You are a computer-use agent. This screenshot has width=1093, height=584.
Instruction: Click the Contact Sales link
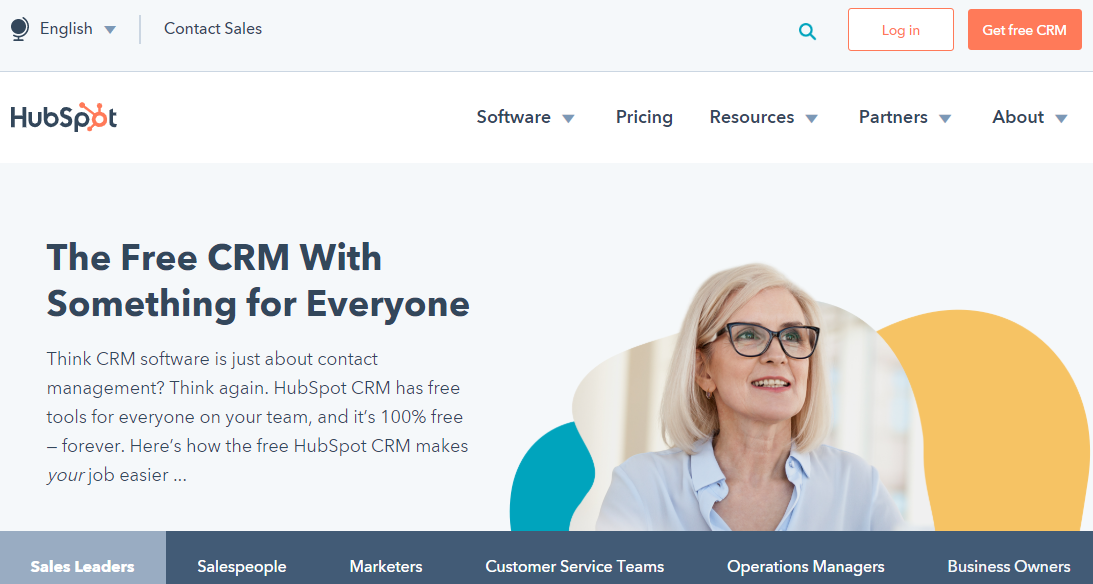tap(213, 29)
